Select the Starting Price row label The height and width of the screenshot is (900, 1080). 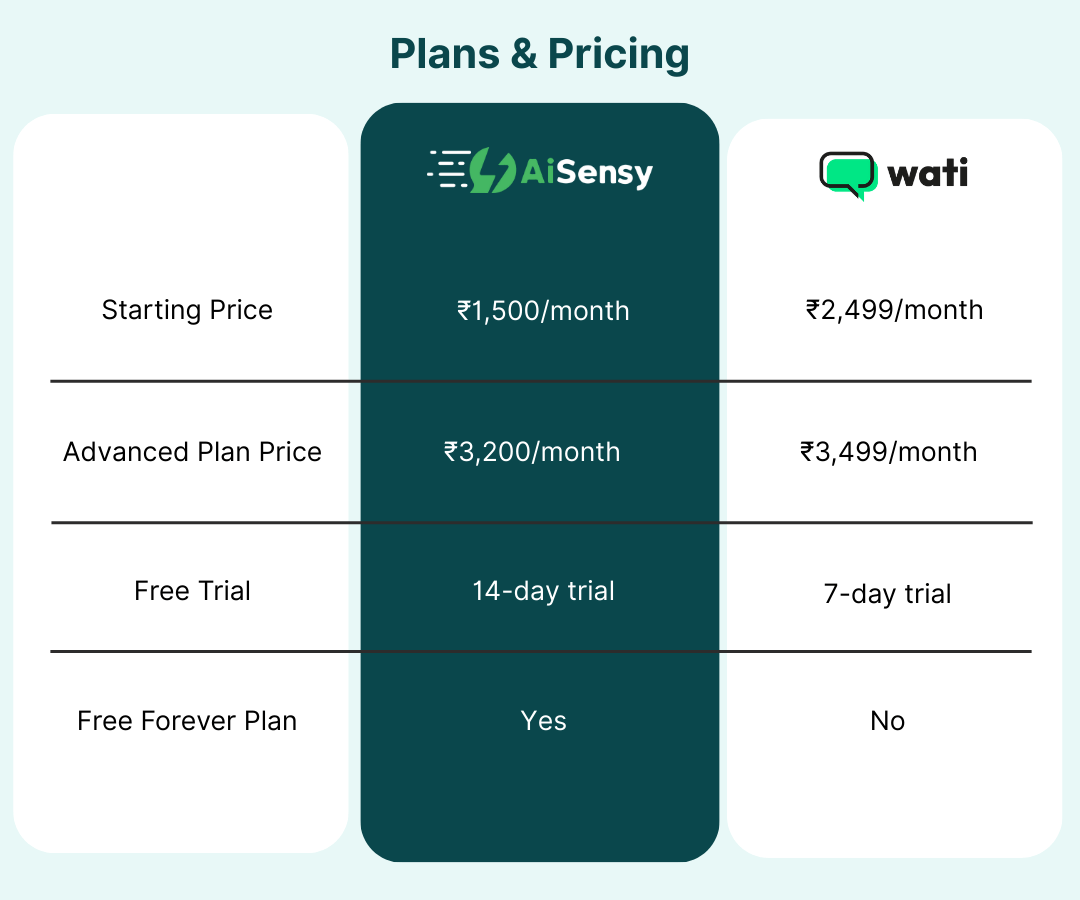[187, 310]
